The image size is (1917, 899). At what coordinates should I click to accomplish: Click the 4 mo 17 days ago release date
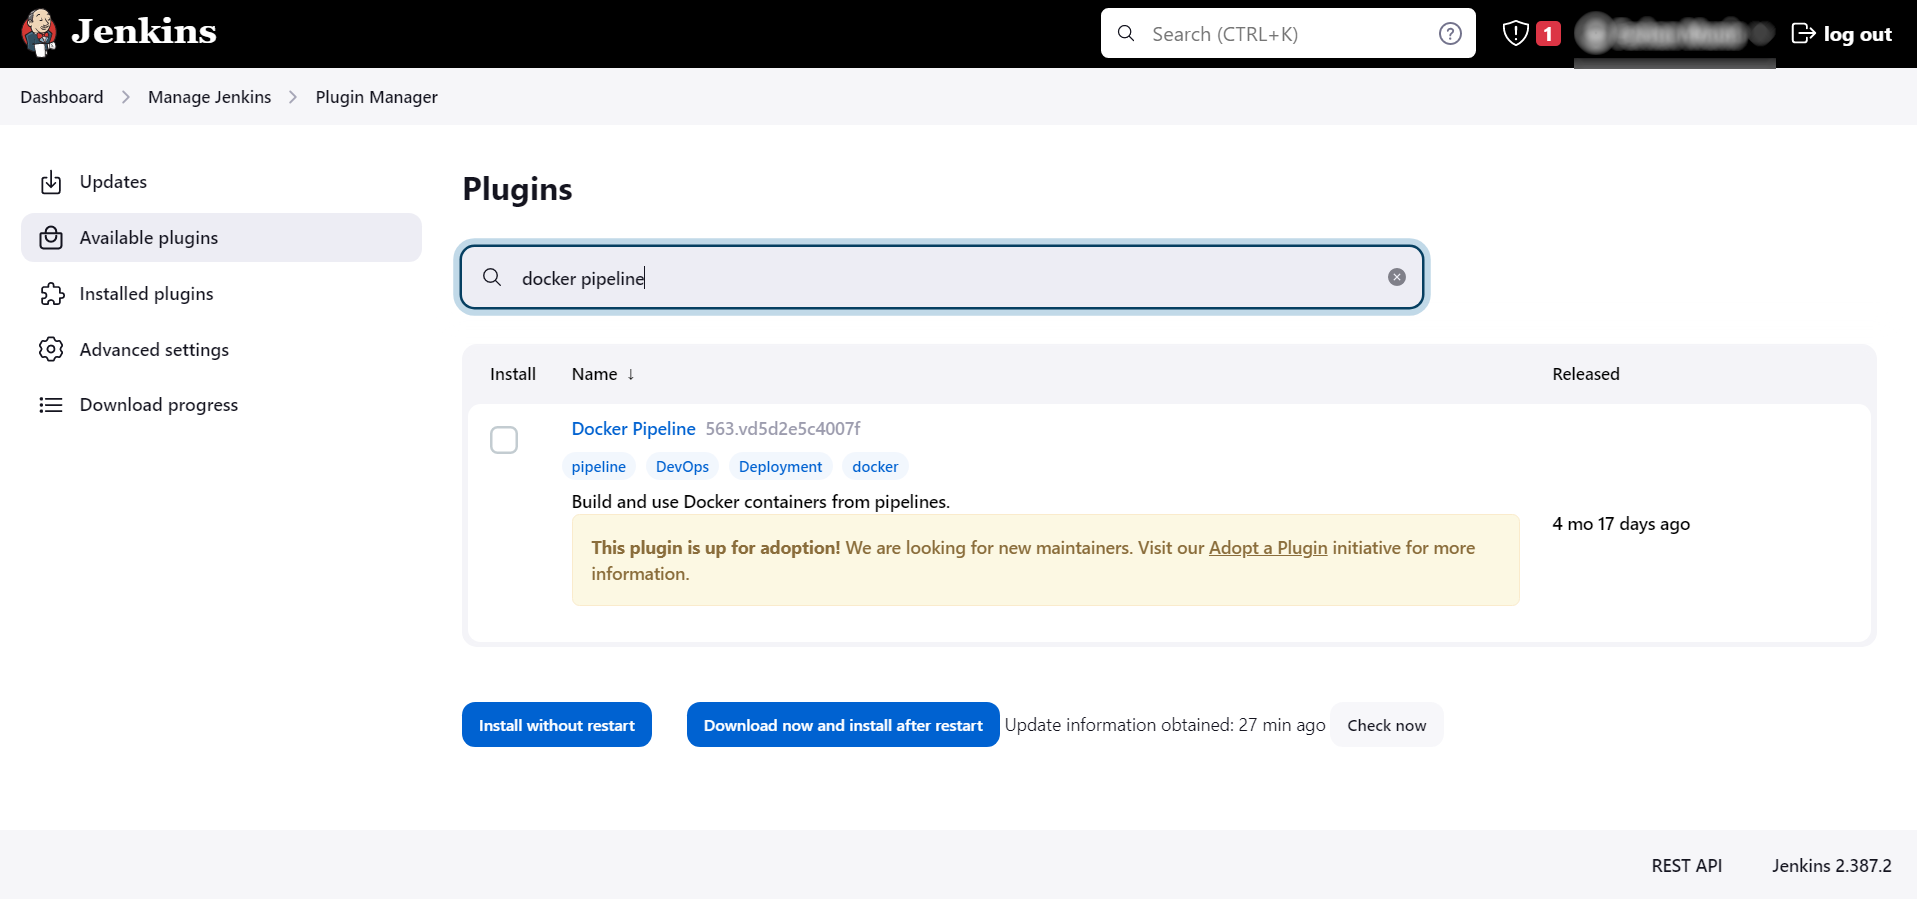1621,524
